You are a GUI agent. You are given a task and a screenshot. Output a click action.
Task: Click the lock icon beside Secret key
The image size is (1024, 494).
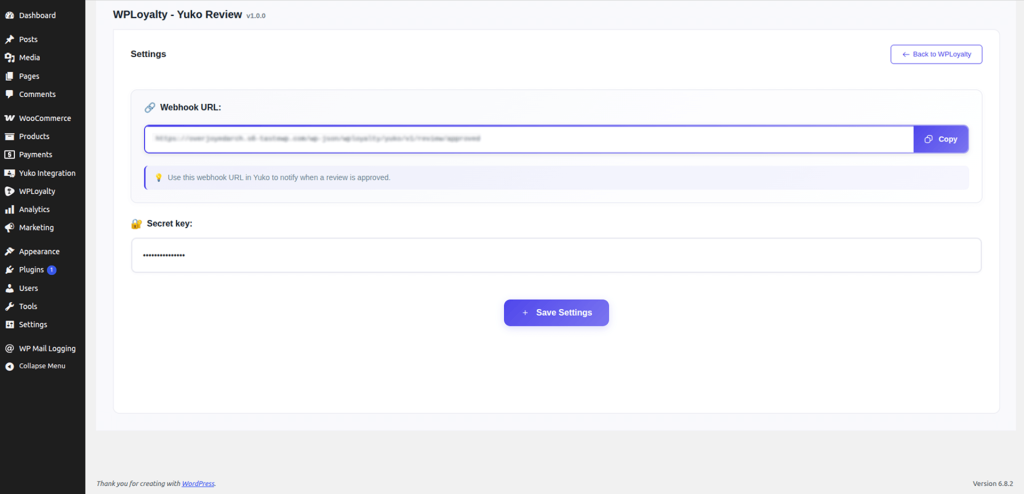136,223
